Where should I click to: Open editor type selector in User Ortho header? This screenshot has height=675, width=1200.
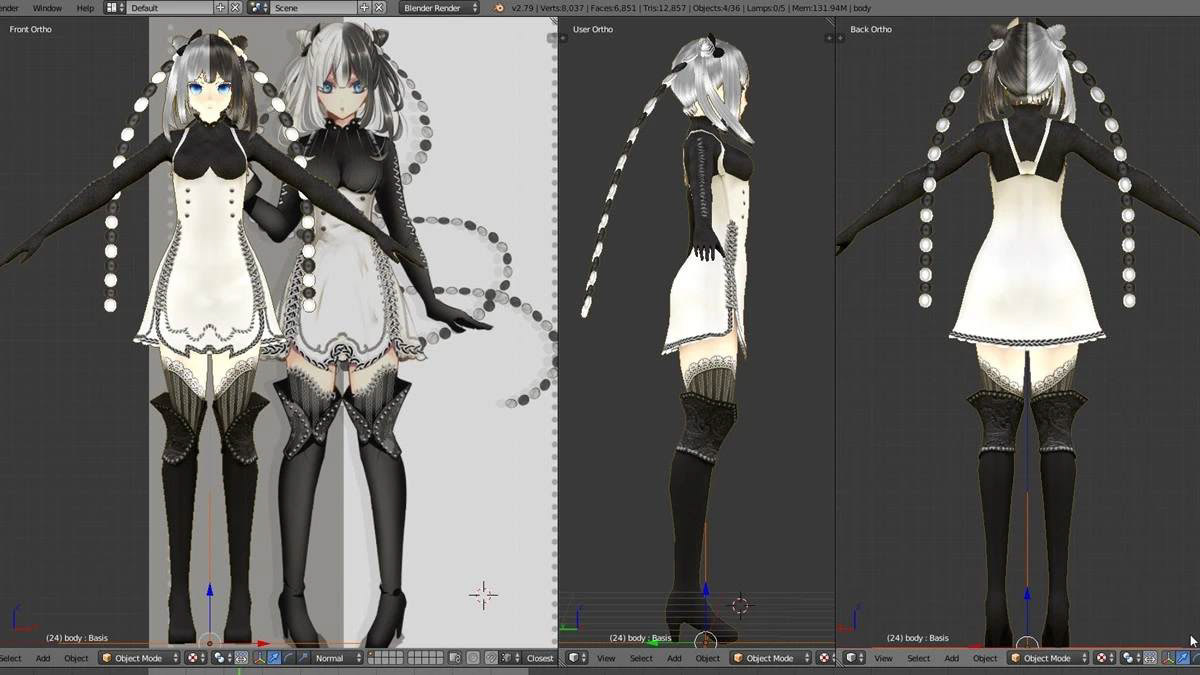[x=577, y=658]
